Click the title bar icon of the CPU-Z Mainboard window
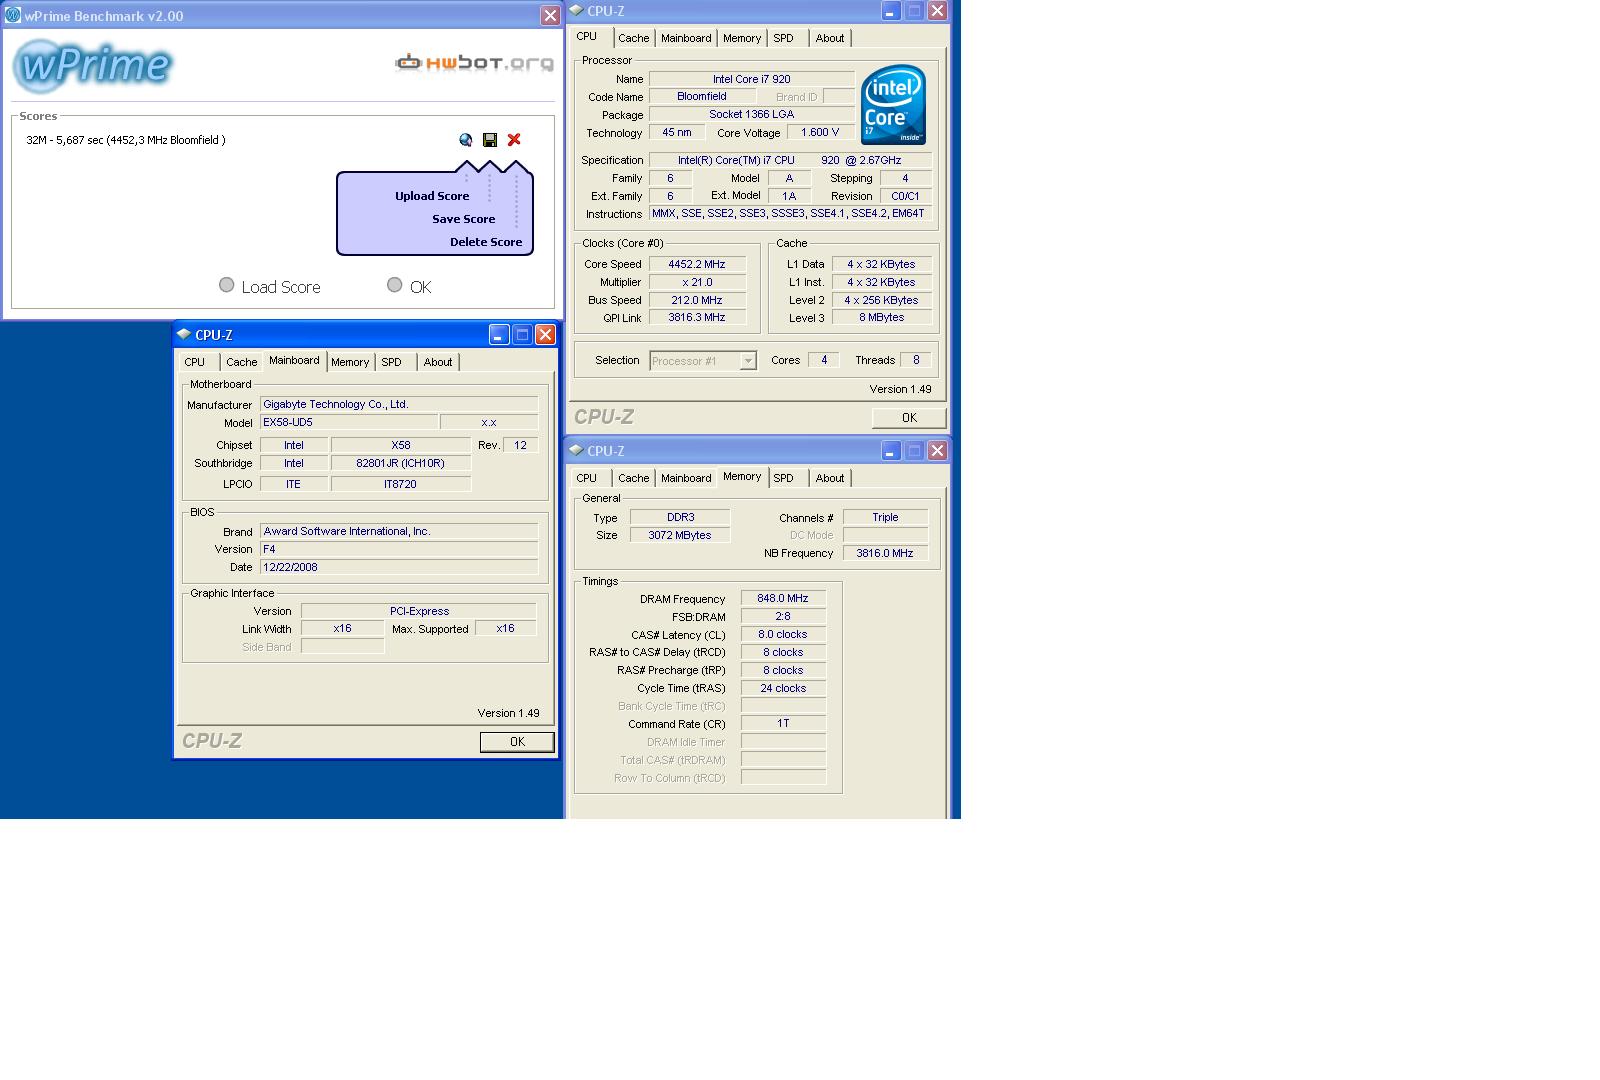Image resolution: width=1600 pixels, height=1080 pixels. (183, 335)
